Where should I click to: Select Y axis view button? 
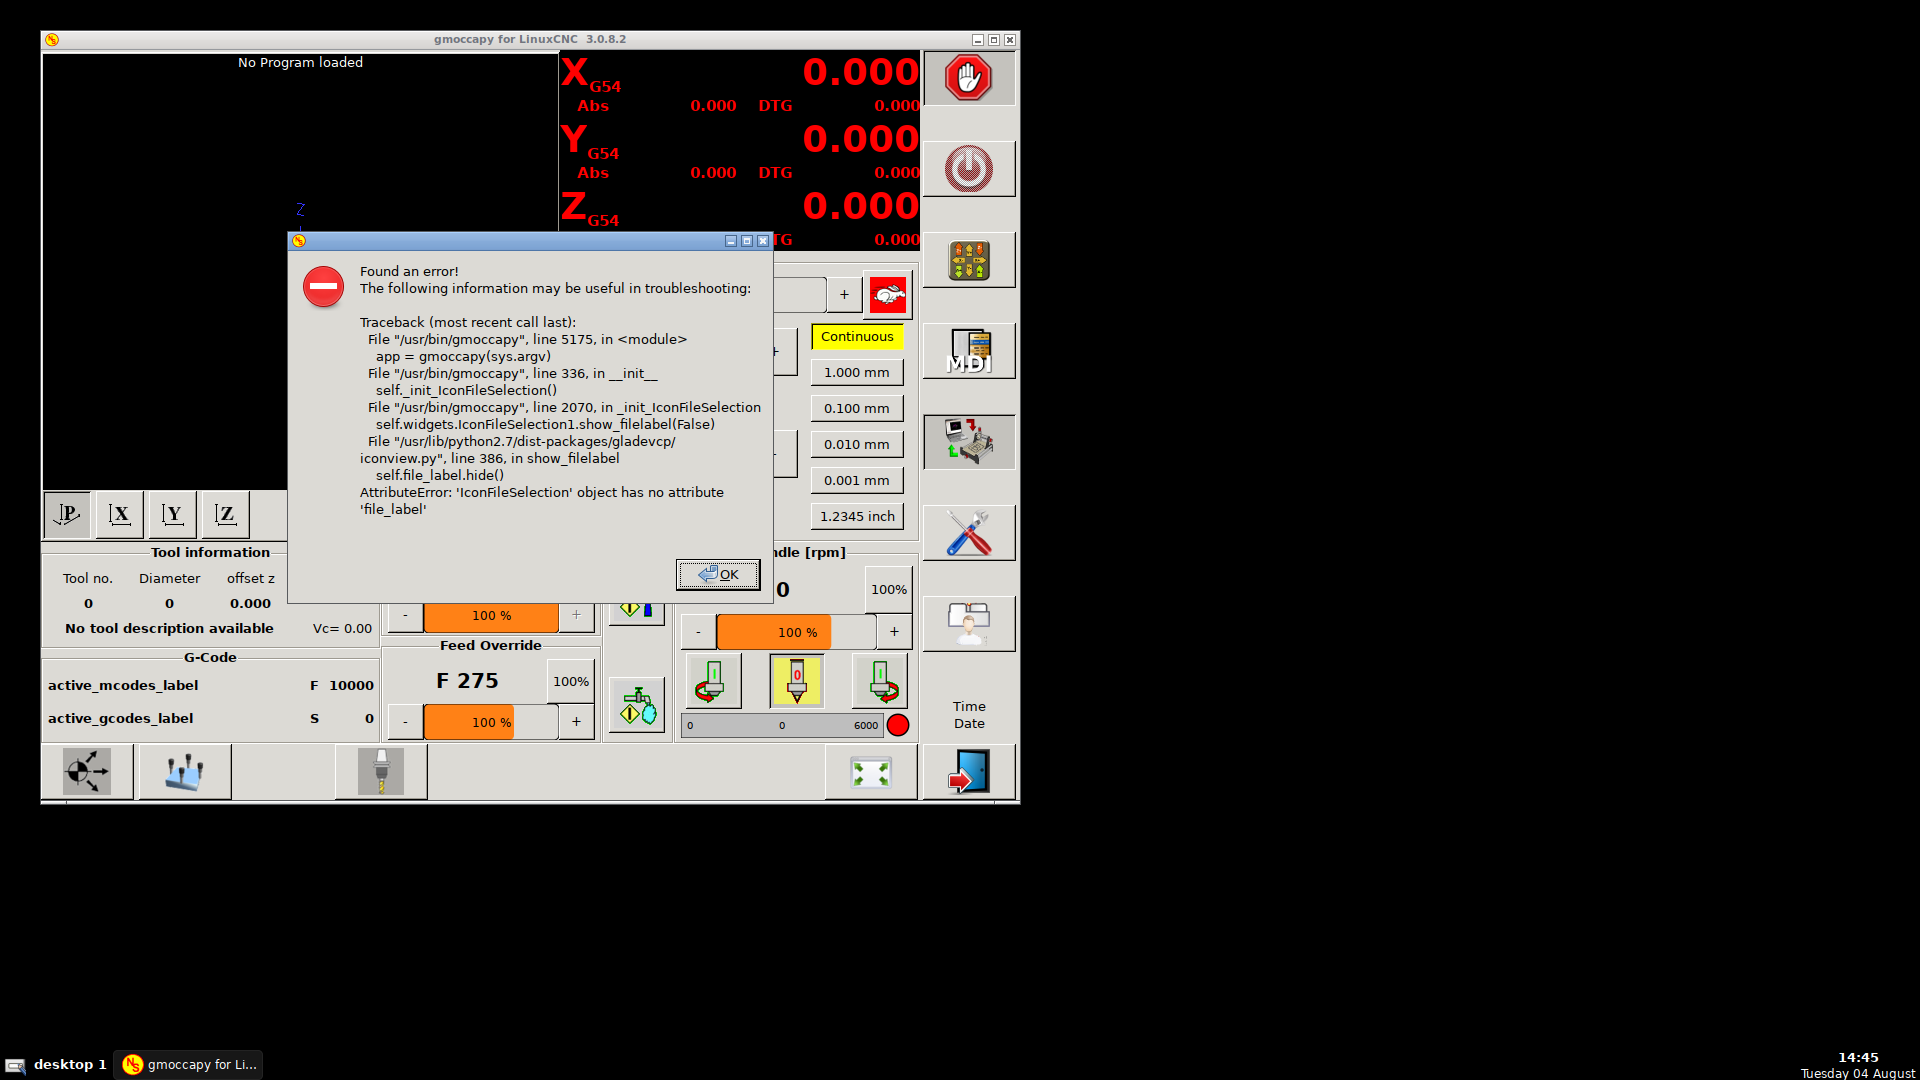click(173, 515)
